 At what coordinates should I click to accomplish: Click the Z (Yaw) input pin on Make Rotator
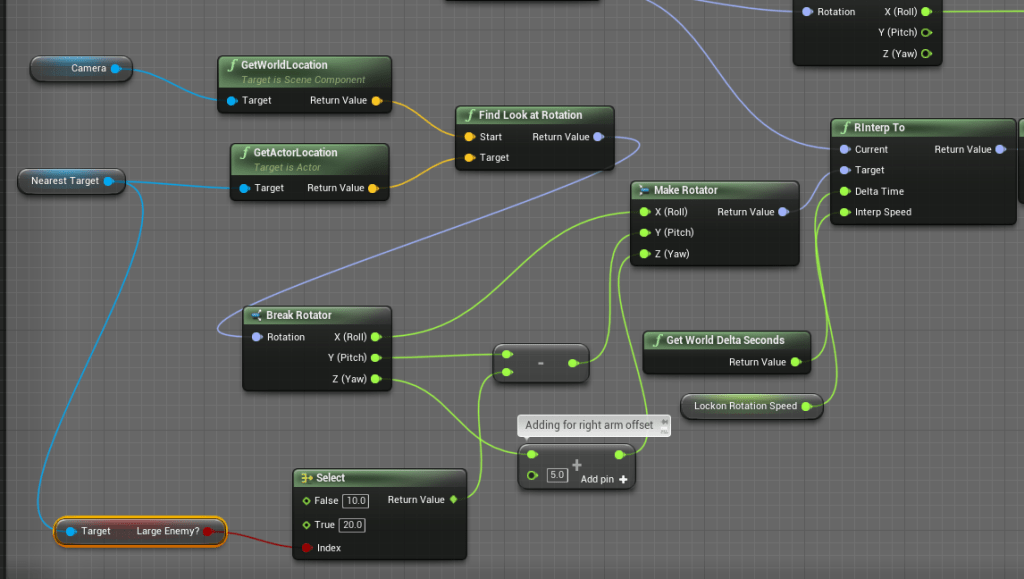pyautogui.click(x=644, y=254)
